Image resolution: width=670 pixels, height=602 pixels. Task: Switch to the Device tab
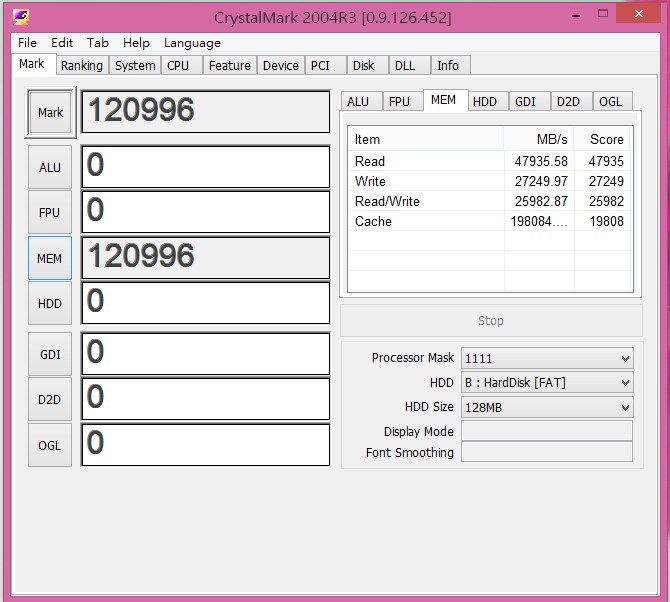pyautogui.click(x=281, y=65)
